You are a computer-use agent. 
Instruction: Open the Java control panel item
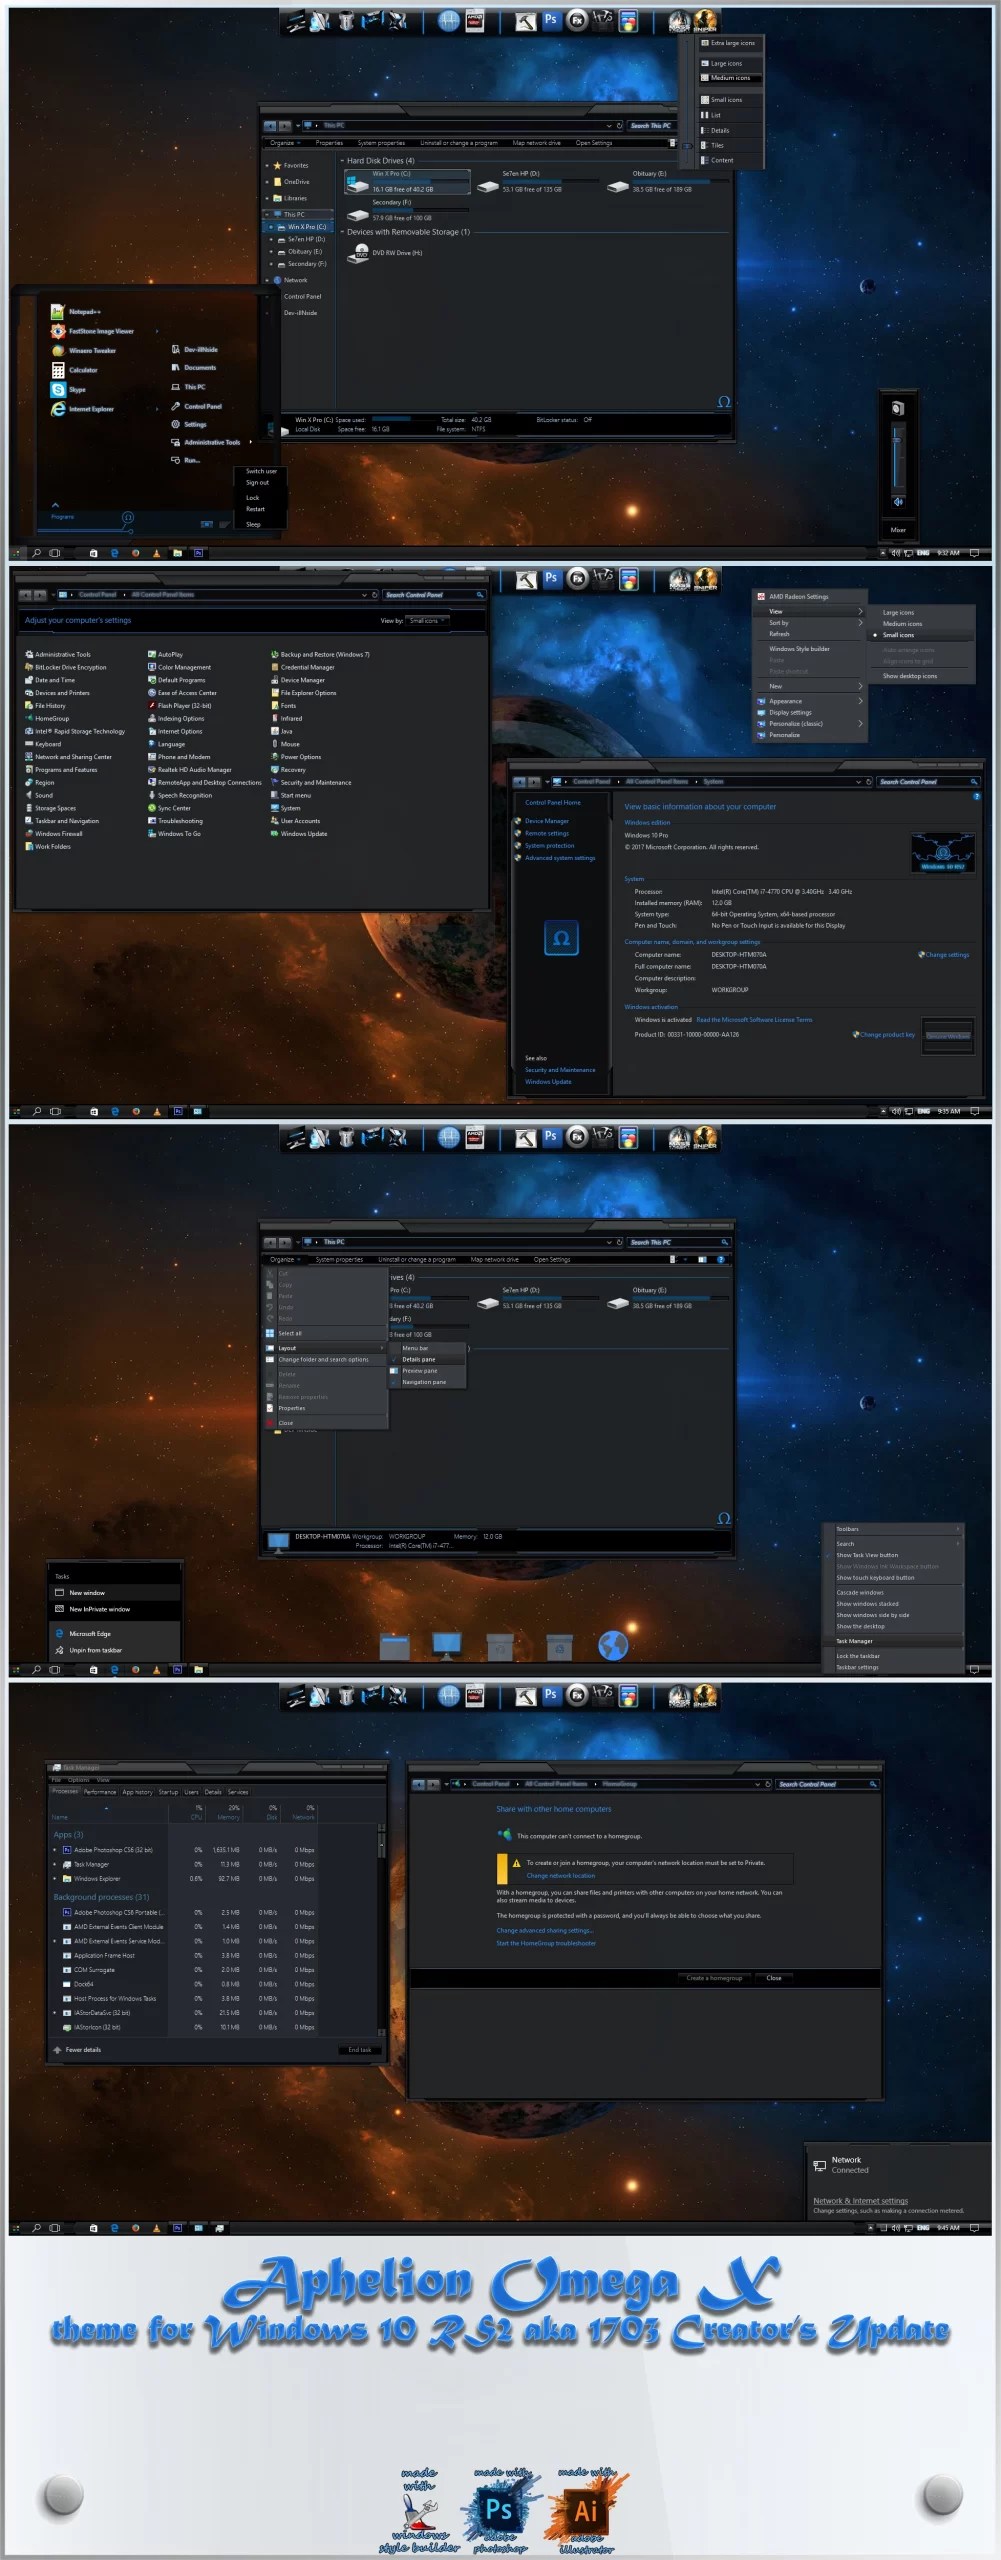point(282,731)
